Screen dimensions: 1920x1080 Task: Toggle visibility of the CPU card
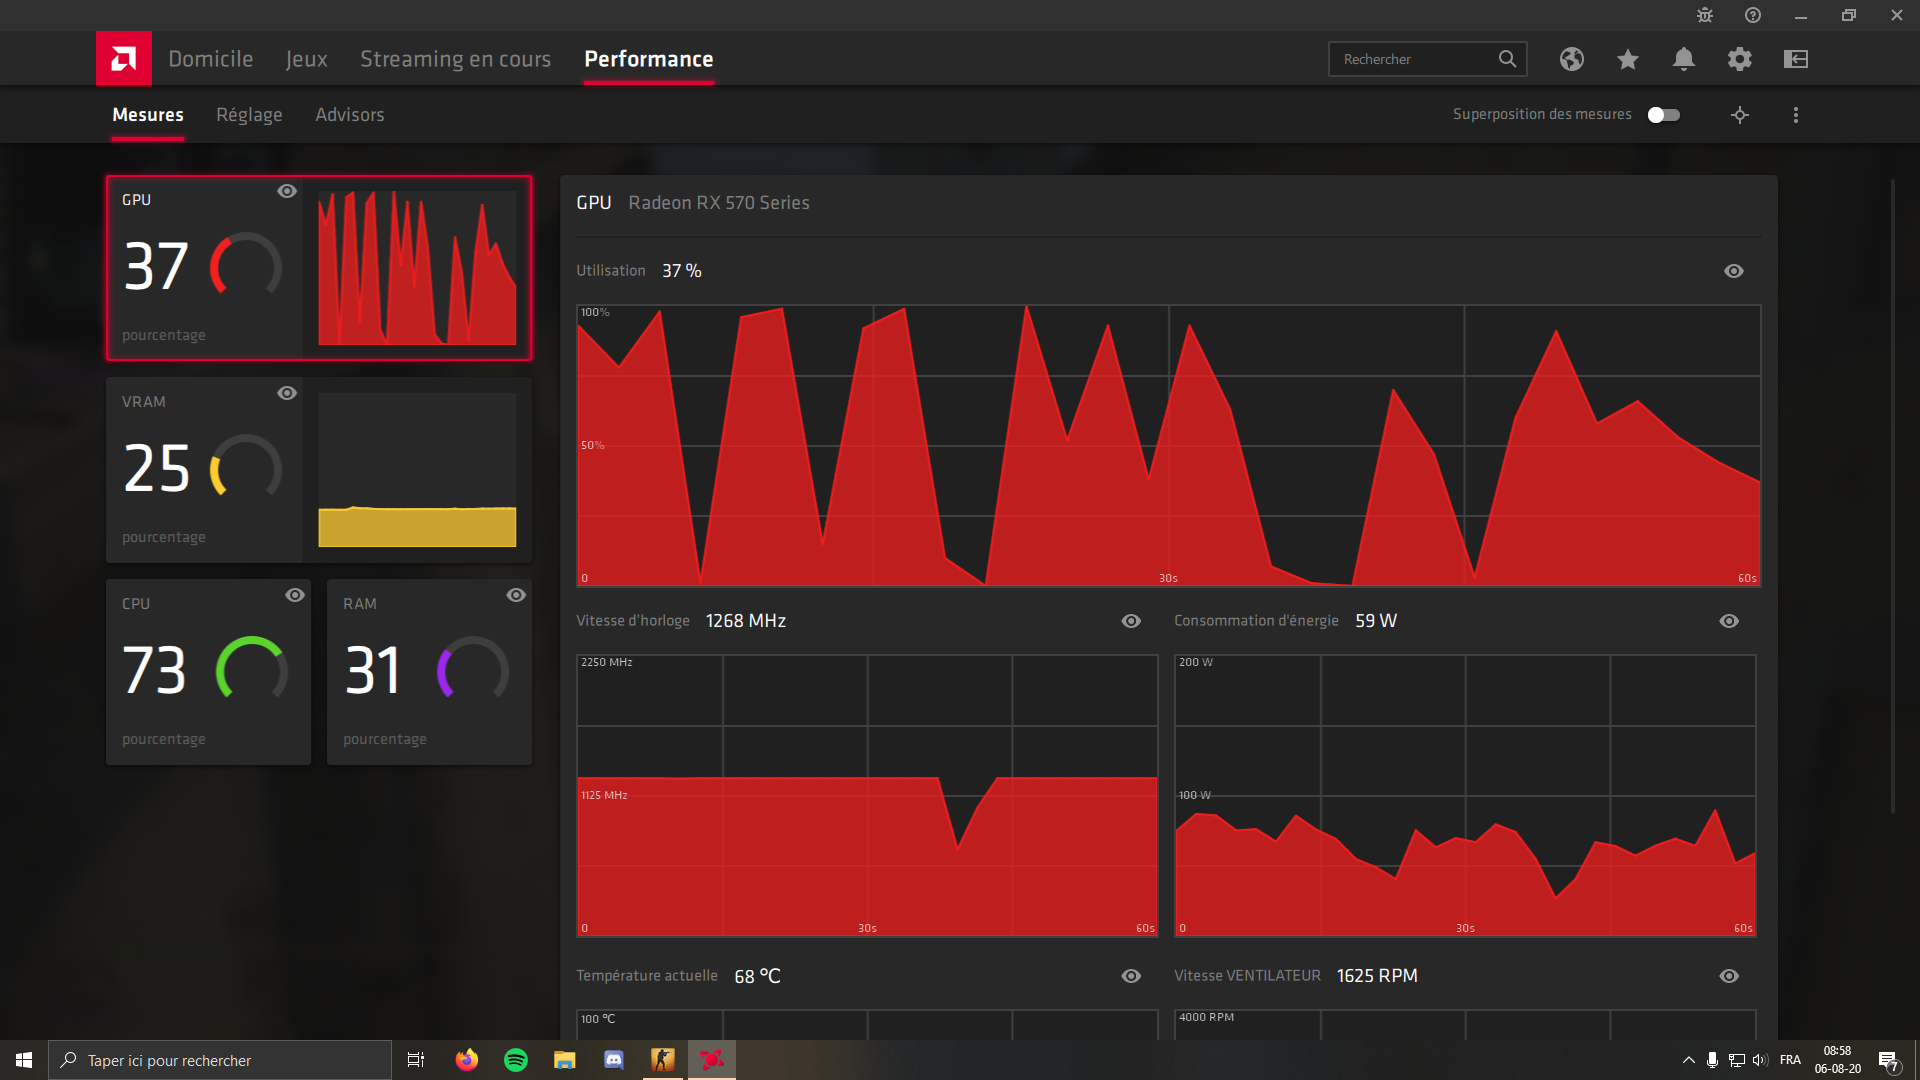tap(295, 595)
